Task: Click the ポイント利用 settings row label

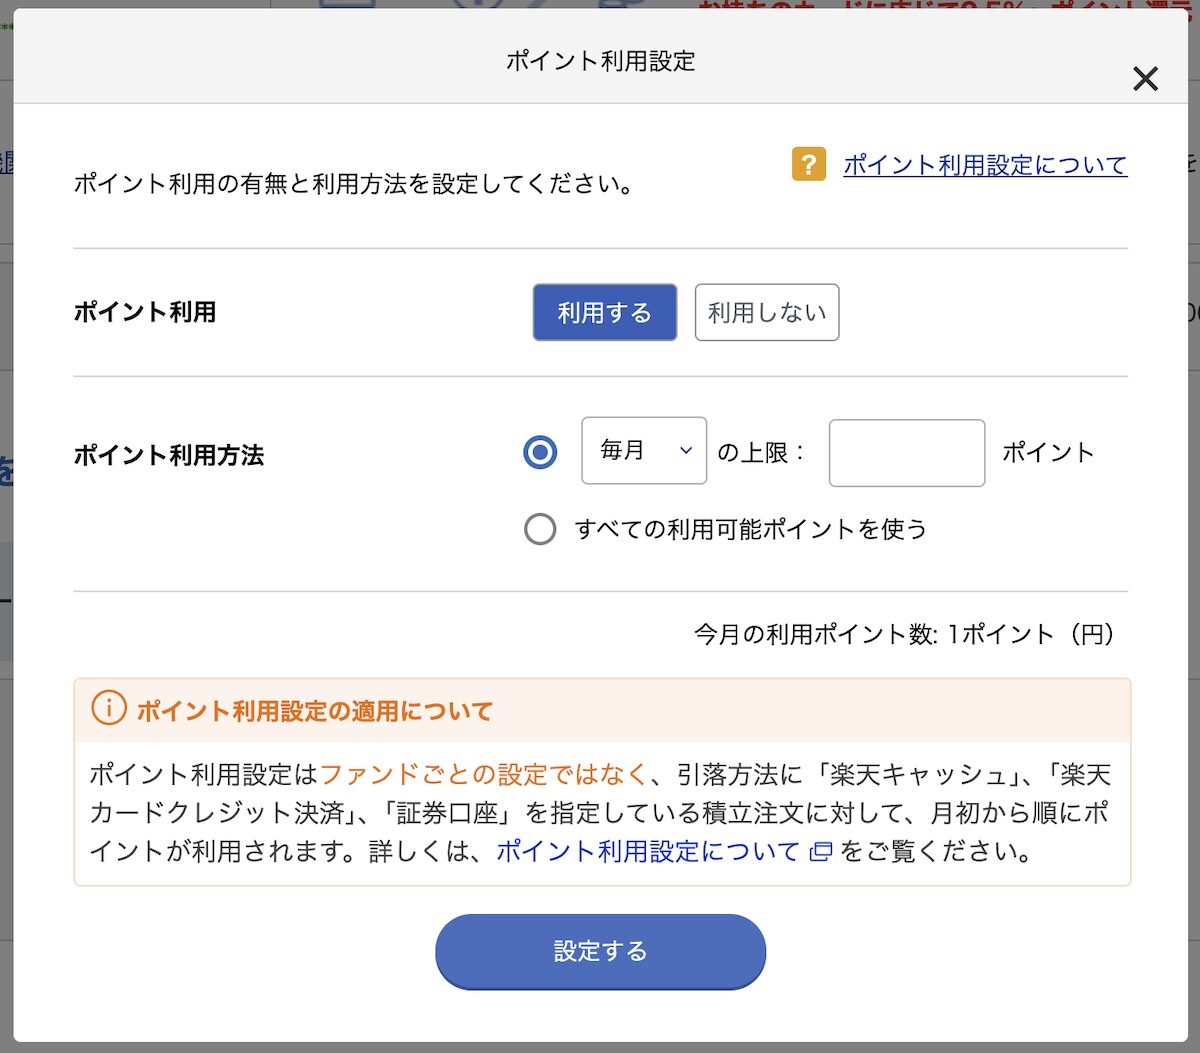Action: (145, 312)
